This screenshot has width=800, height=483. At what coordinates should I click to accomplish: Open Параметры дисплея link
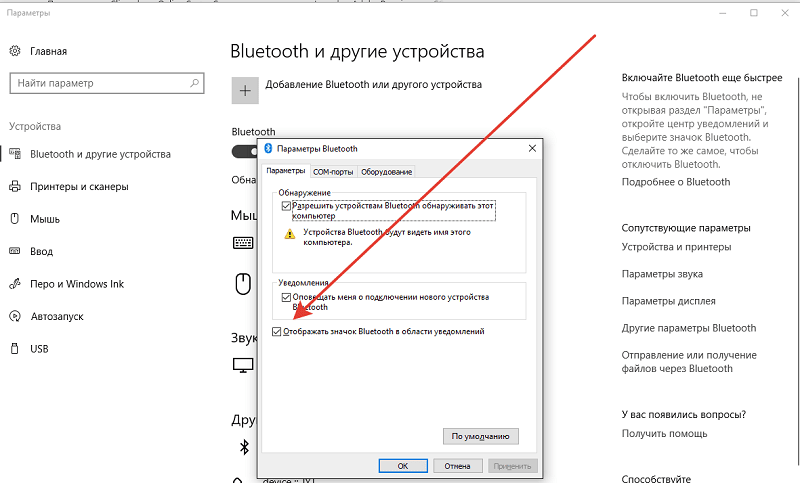[x=668, y=301]
